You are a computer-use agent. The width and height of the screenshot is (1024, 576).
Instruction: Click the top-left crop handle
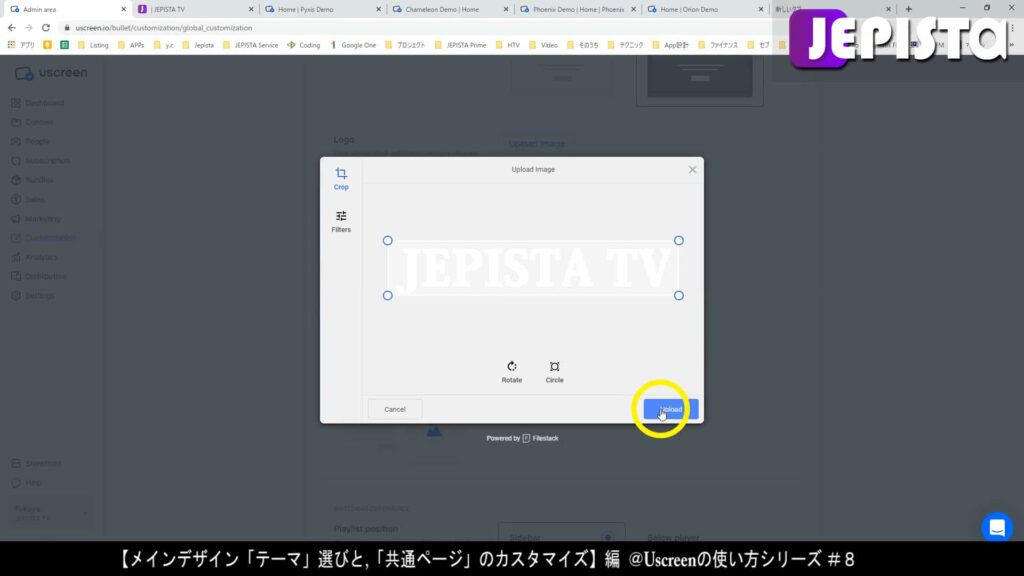coord(388,240)
